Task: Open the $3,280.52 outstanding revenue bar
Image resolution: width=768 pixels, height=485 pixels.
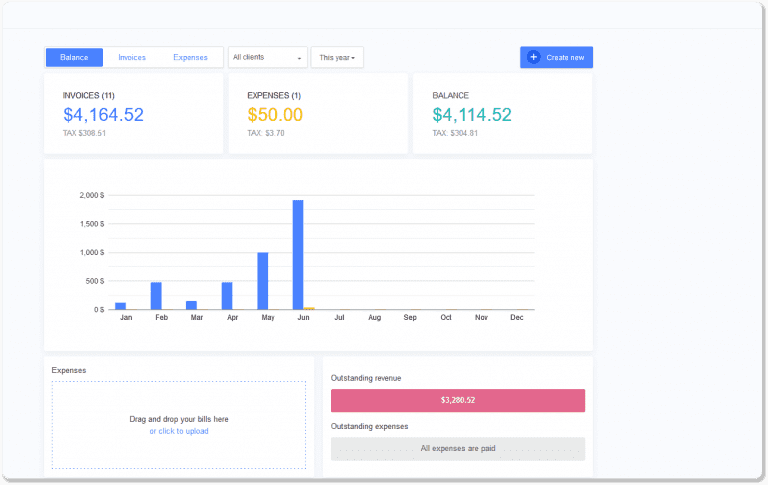Action: pyautogui.click(x=458, y=400)
